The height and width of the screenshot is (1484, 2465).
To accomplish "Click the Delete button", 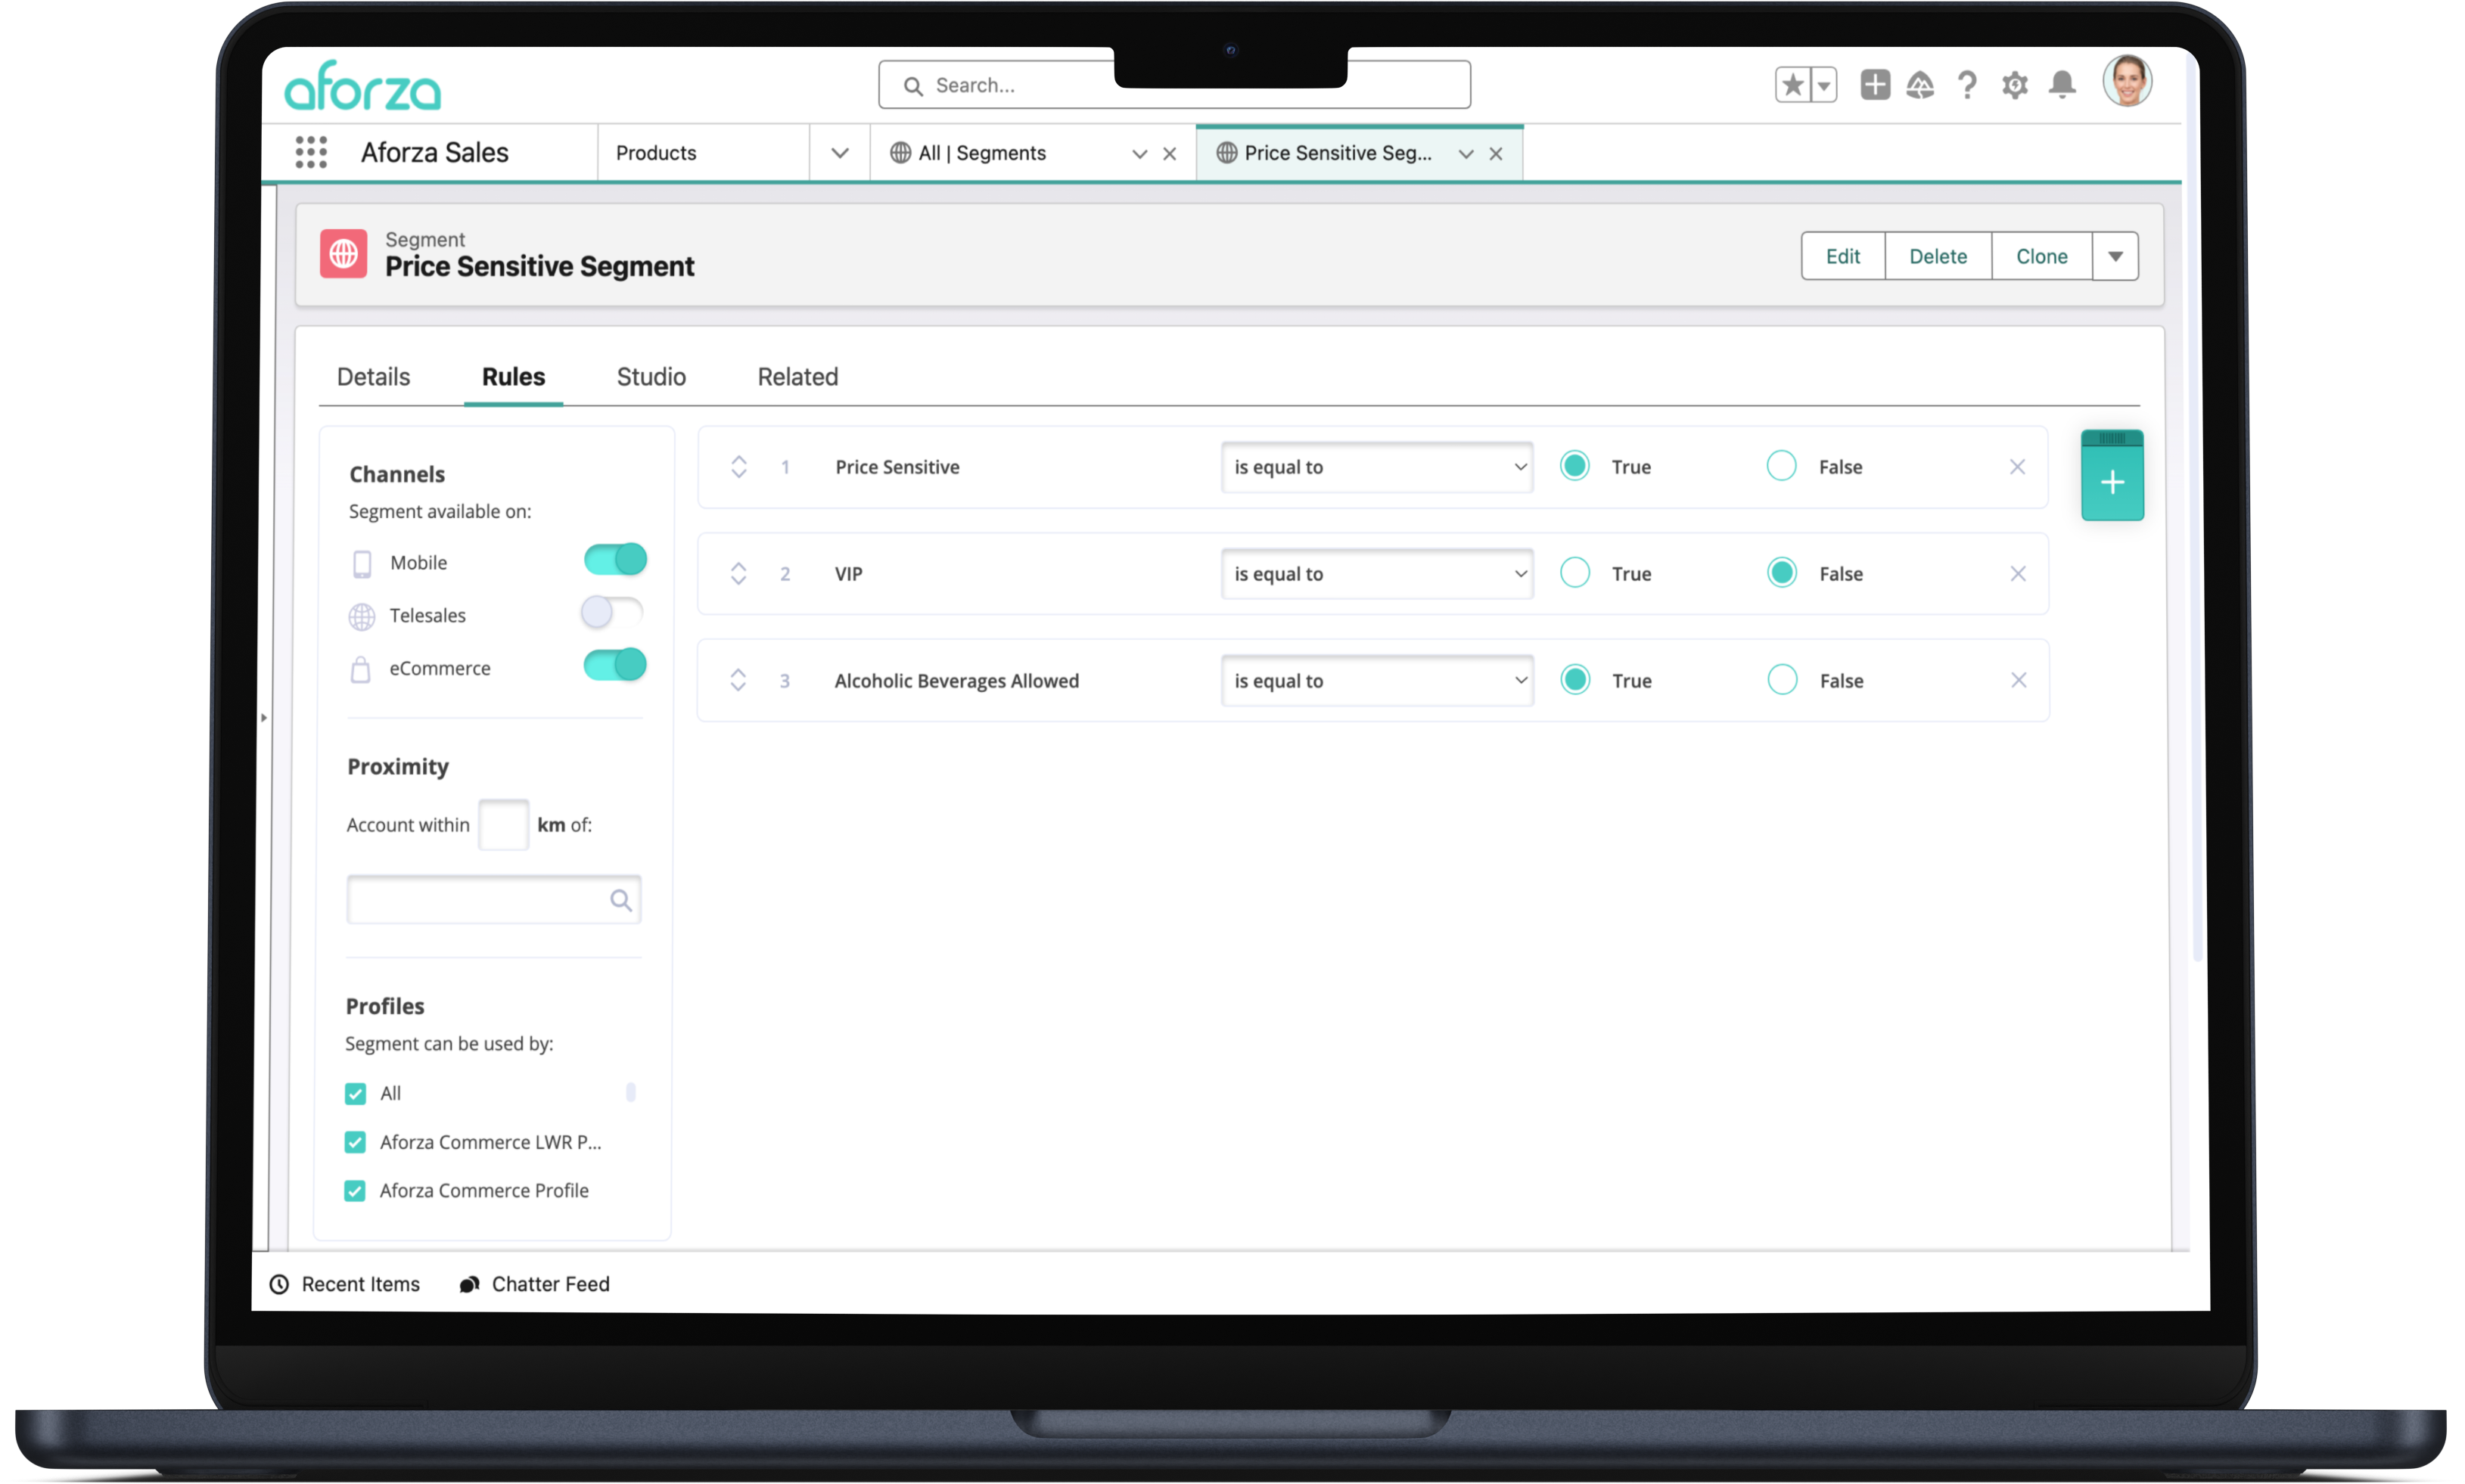I will click(x=1938, y=255).
